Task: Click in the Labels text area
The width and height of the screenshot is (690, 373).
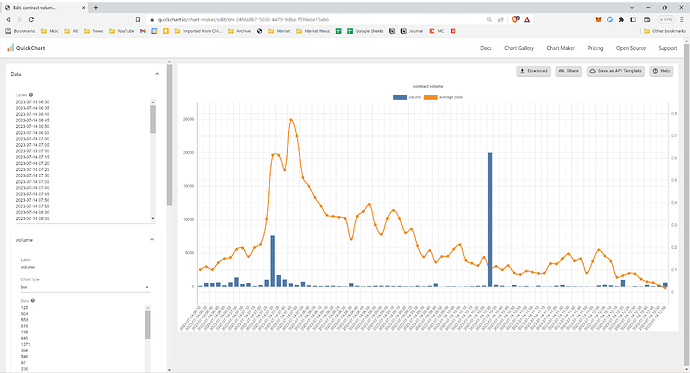Action: coord(83,160)
